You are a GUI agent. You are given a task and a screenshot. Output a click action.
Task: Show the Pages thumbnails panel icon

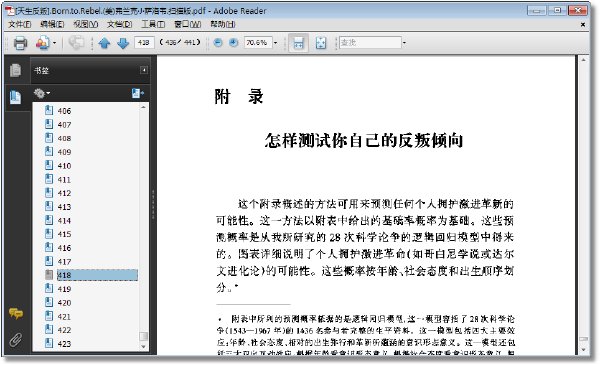pyautogui.click(x=15, y=70)
